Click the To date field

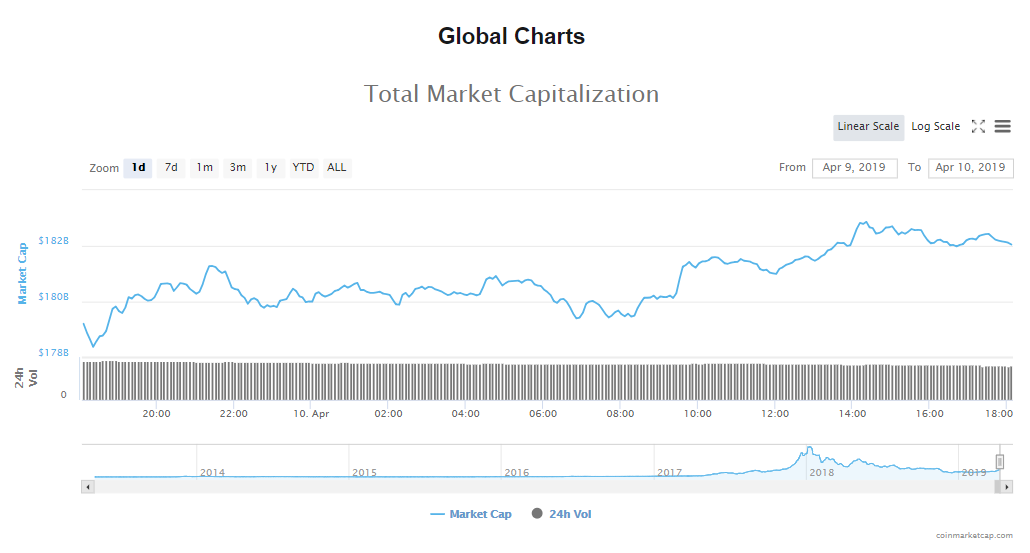(970, 168)
